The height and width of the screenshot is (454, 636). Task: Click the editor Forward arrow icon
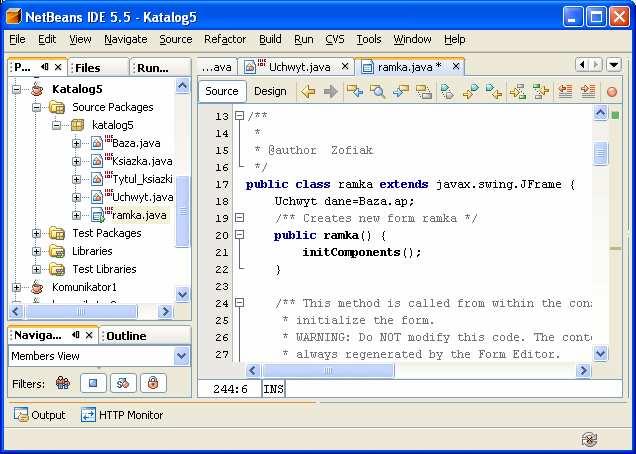tap(331, 92)
